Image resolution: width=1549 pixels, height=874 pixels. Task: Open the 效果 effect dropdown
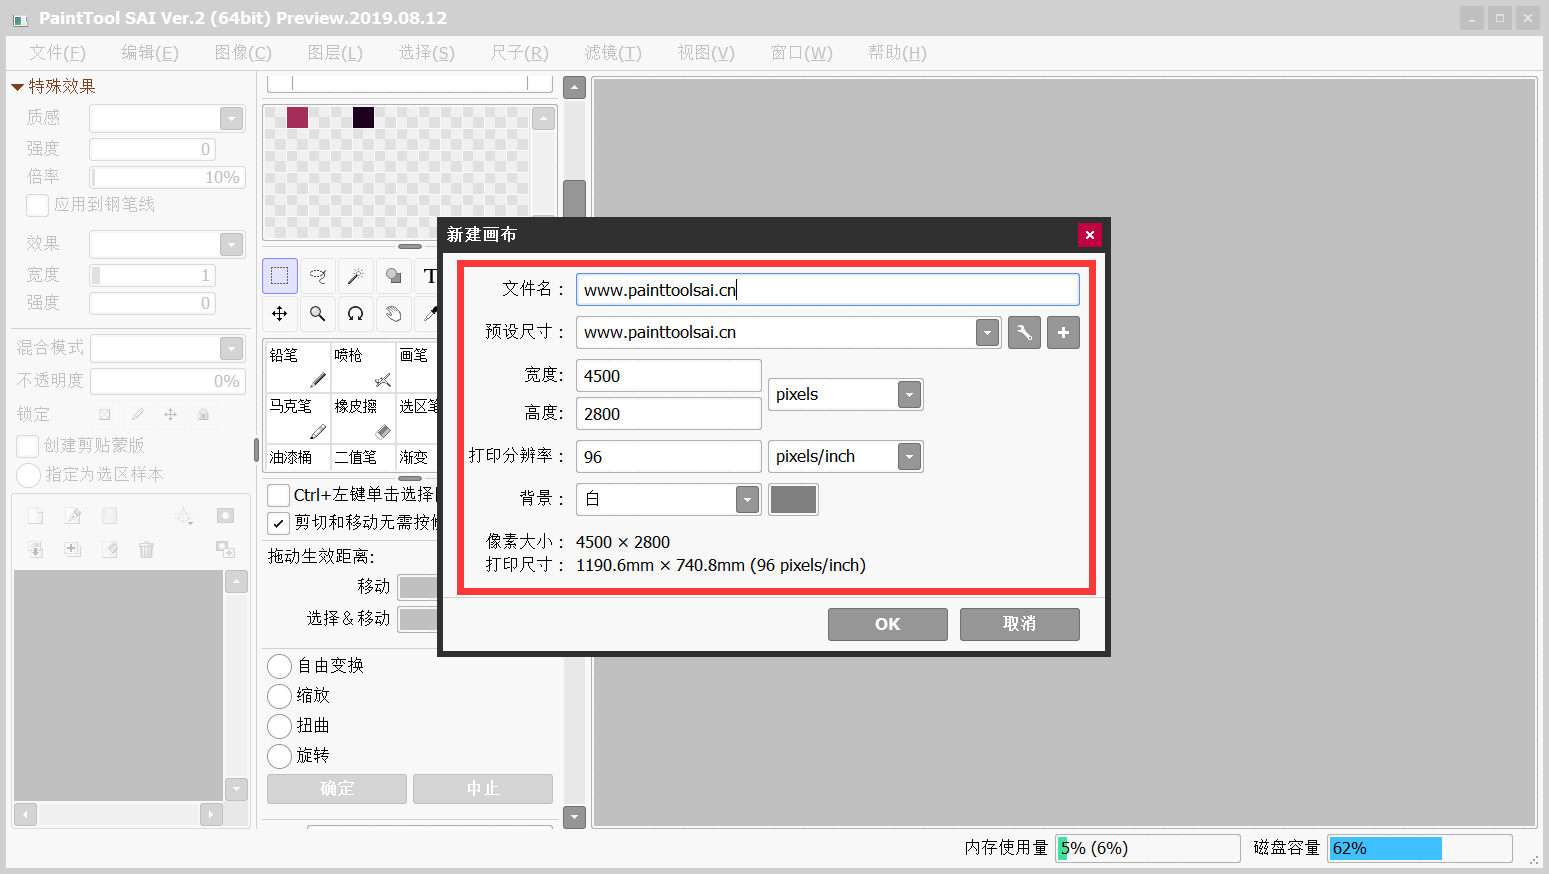click(232, 245)
